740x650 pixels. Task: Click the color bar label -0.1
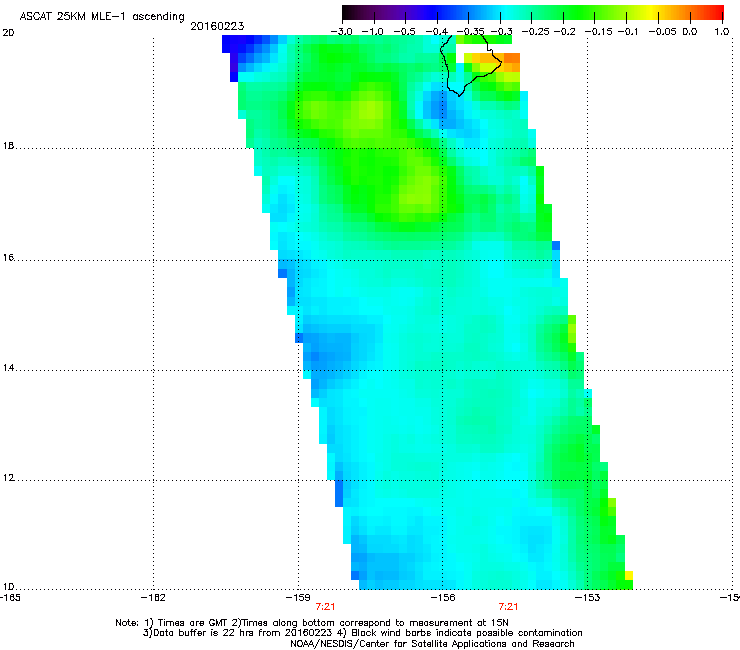[628, 32]
